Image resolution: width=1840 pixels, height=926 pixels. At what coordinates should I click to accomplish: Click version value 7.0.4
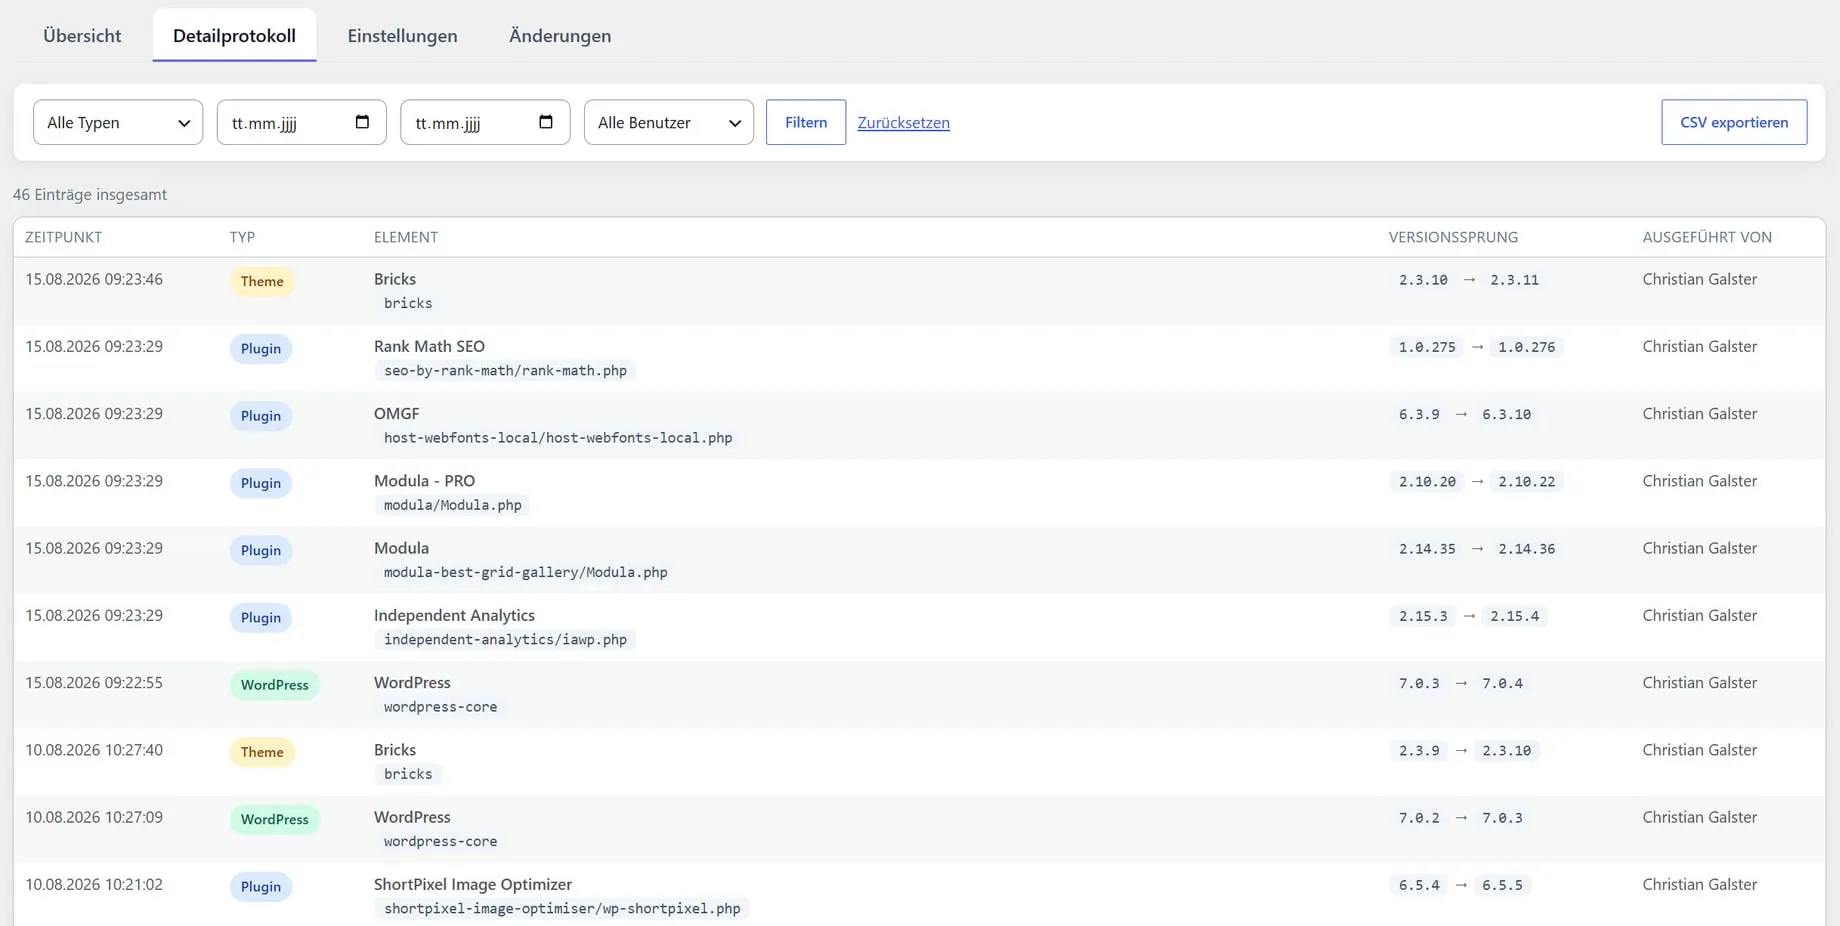point(1502,683)
